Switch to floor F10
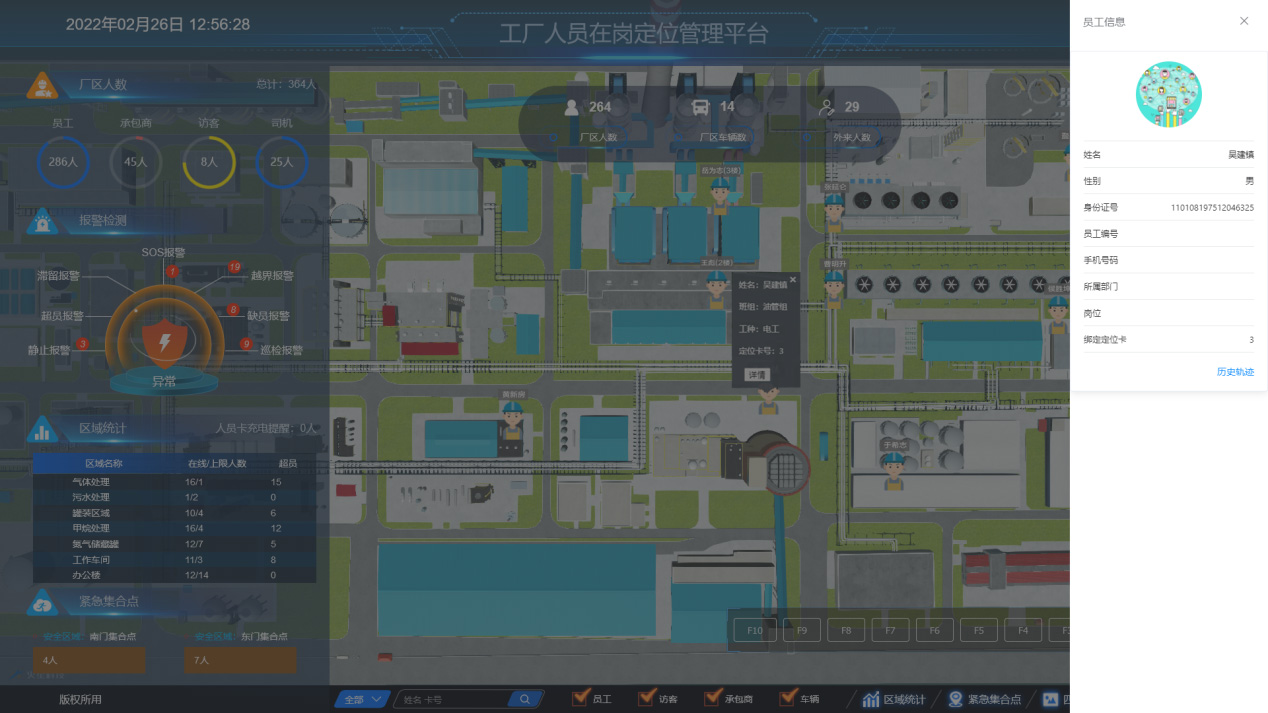This screenshot has height=713, width=1268. tap(755, 631)
